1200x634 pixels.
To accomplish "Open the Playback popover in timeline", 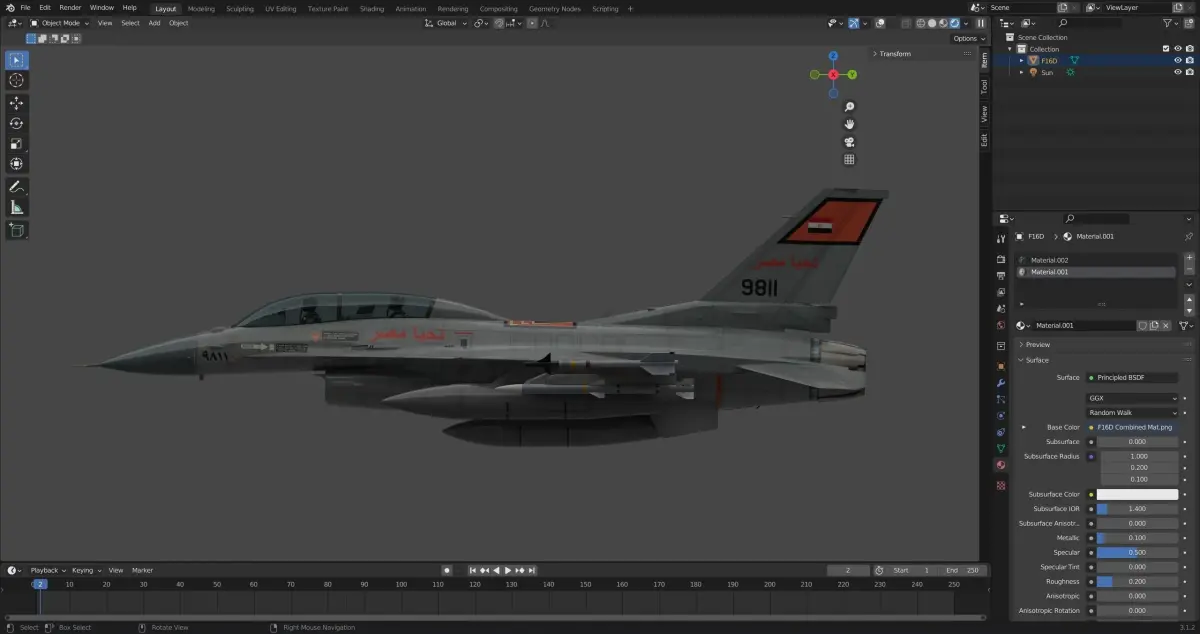I will [46, 570].
